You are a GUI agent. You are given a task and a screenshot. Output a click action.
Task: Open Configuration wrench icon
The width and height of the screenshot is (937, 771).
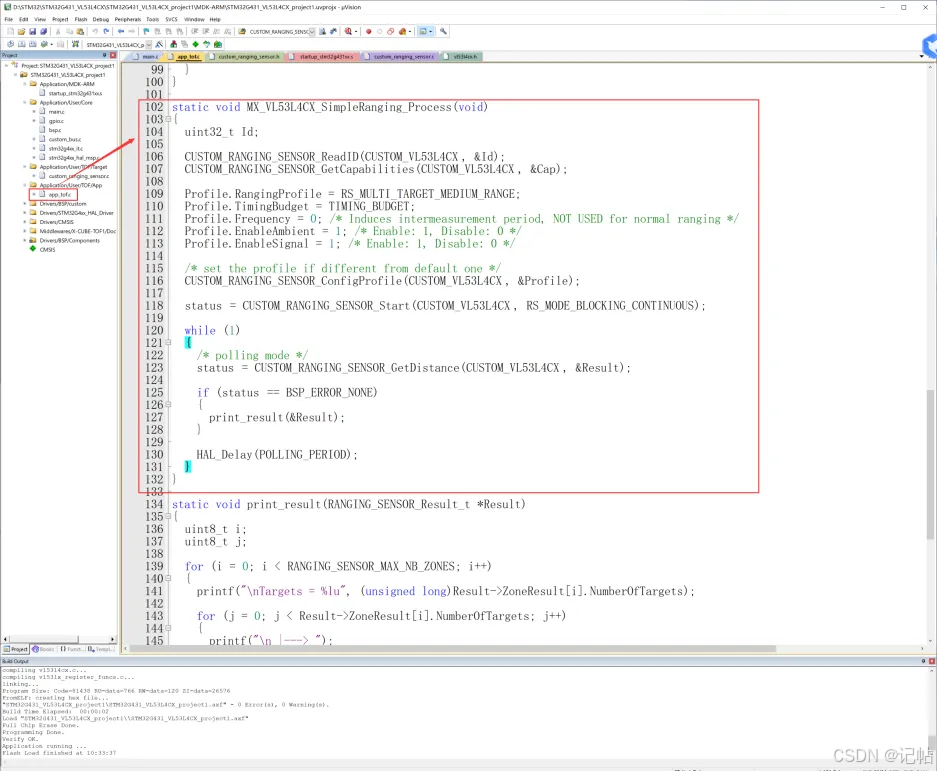click(x=443, y=31)
